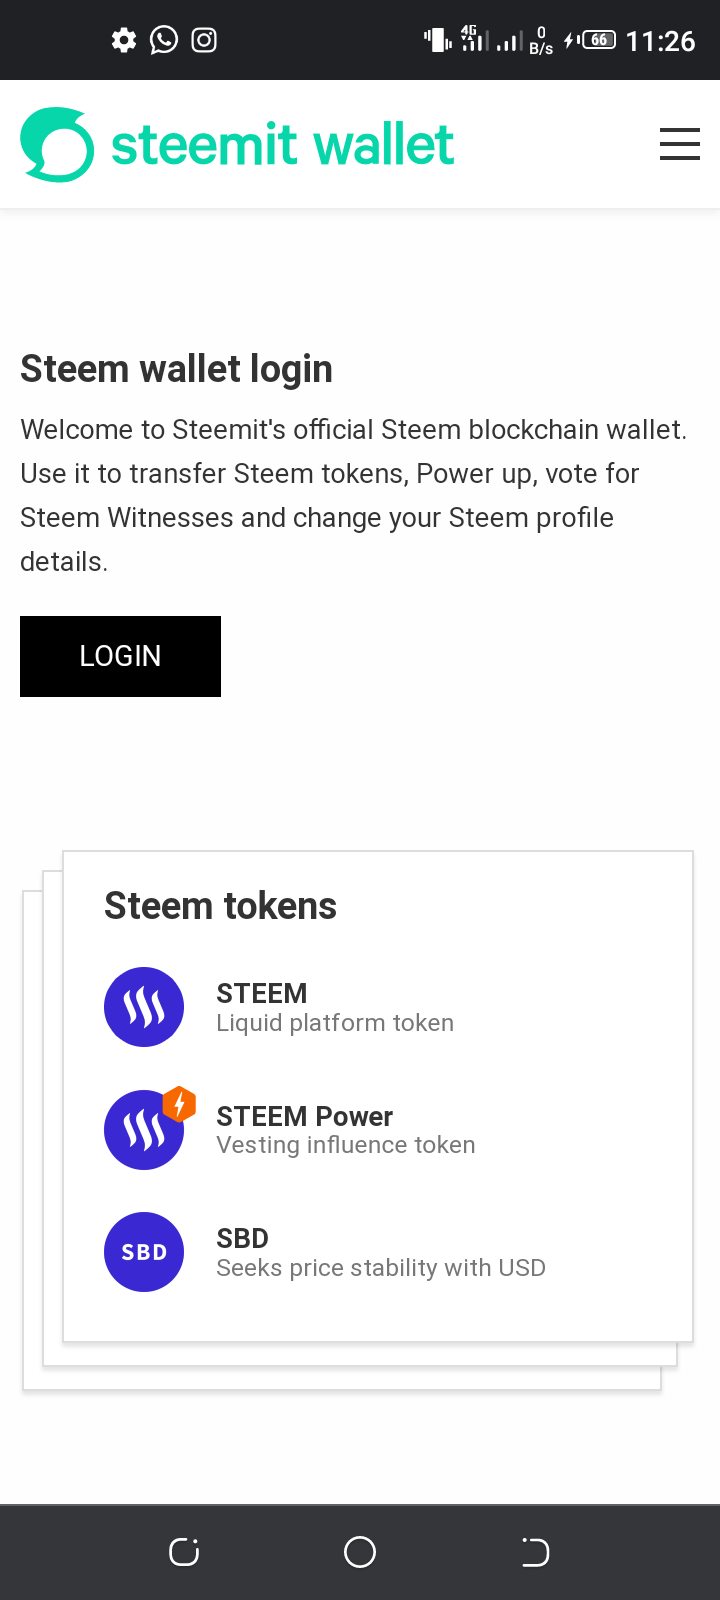Tap the battery indicator in status bar
This screenshot has height=1600, width=720.
click(598, 40)
